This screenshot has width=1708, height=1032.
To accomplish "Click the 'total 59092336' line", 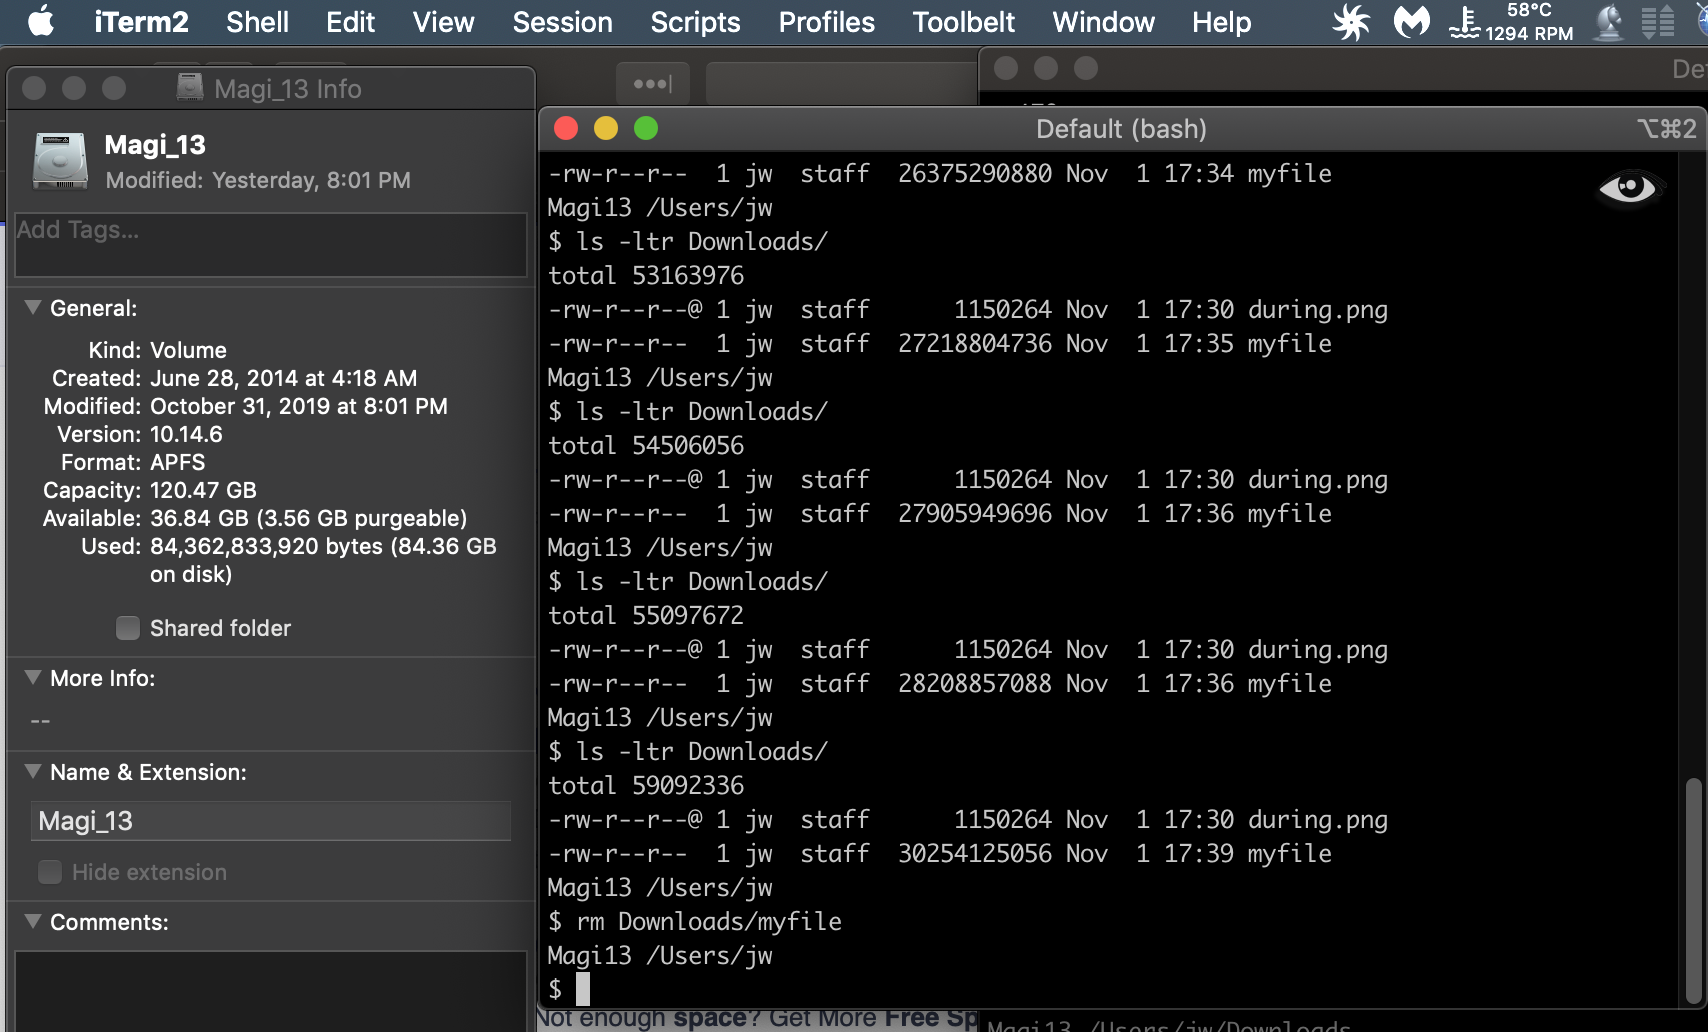I will tap(646, 785).
